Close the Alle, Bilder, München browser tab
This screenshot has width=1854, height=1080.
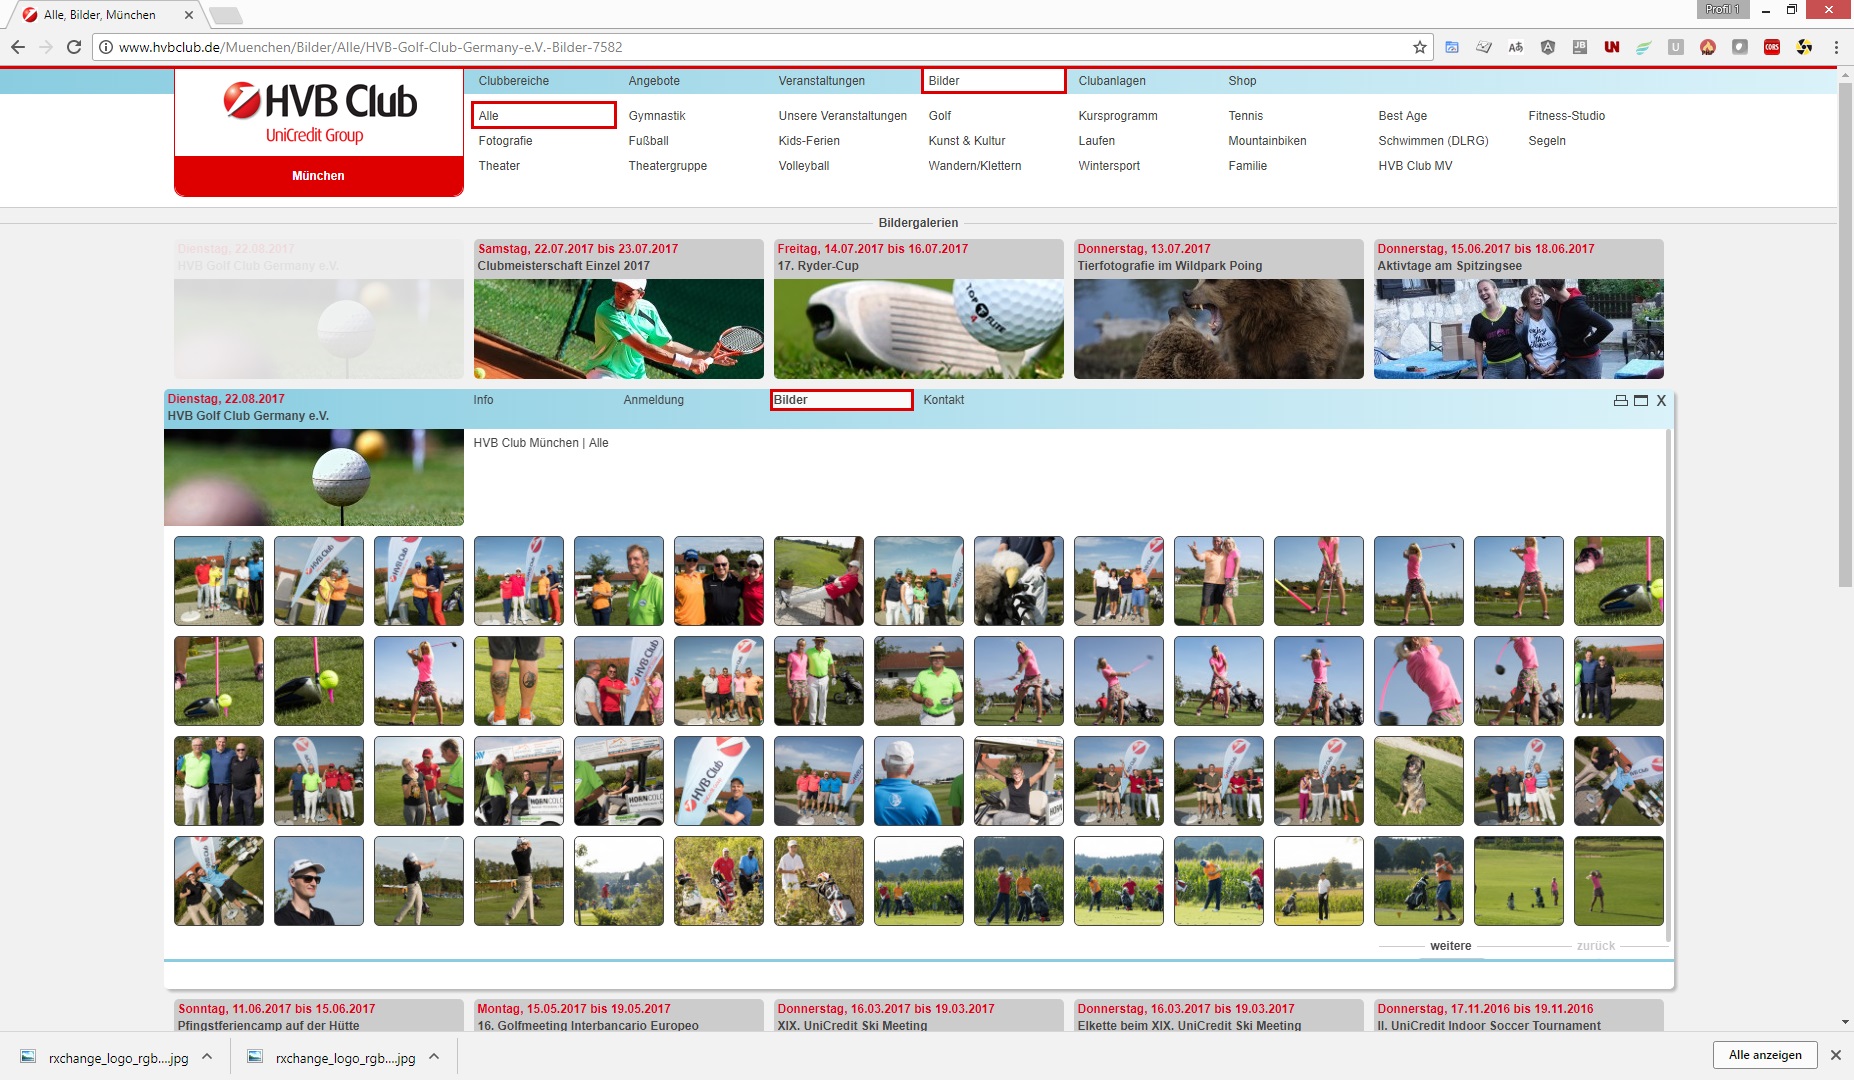pyautogui.click(x=189, y=15)
